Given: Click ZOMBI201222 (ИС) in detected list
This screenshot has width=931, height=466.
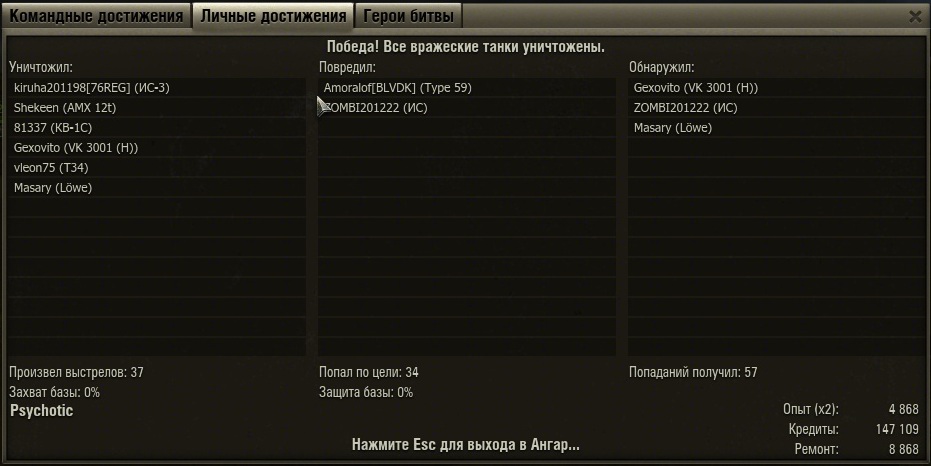Looking at the screenshot, I should coord(777,108).
